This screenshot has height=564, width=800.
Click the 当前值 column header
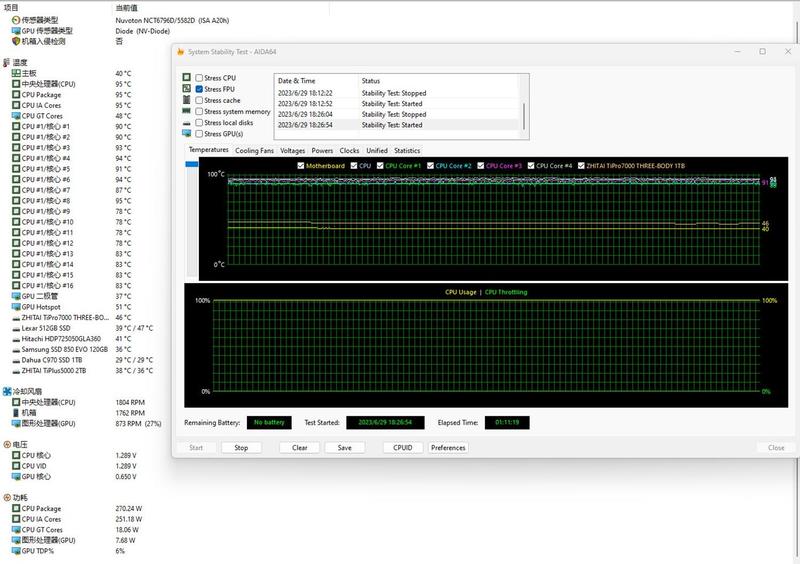126,8
